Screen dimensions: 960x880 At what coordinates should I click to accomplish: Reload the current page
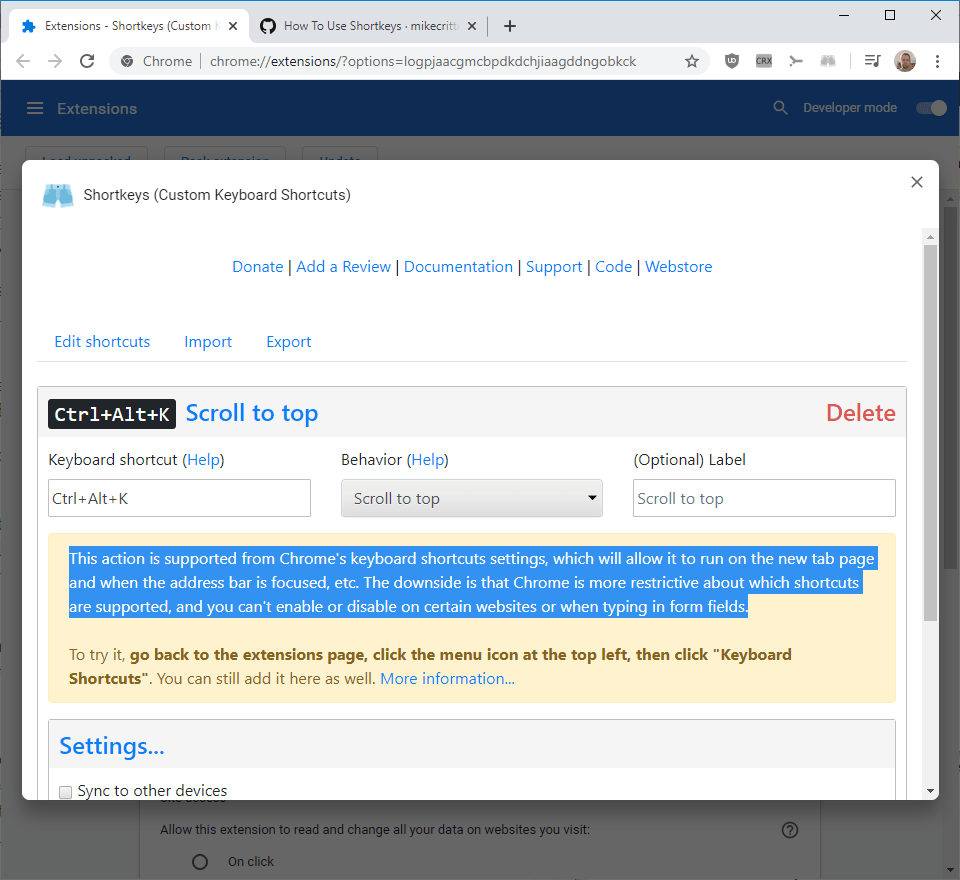click(x=87, y=61)
